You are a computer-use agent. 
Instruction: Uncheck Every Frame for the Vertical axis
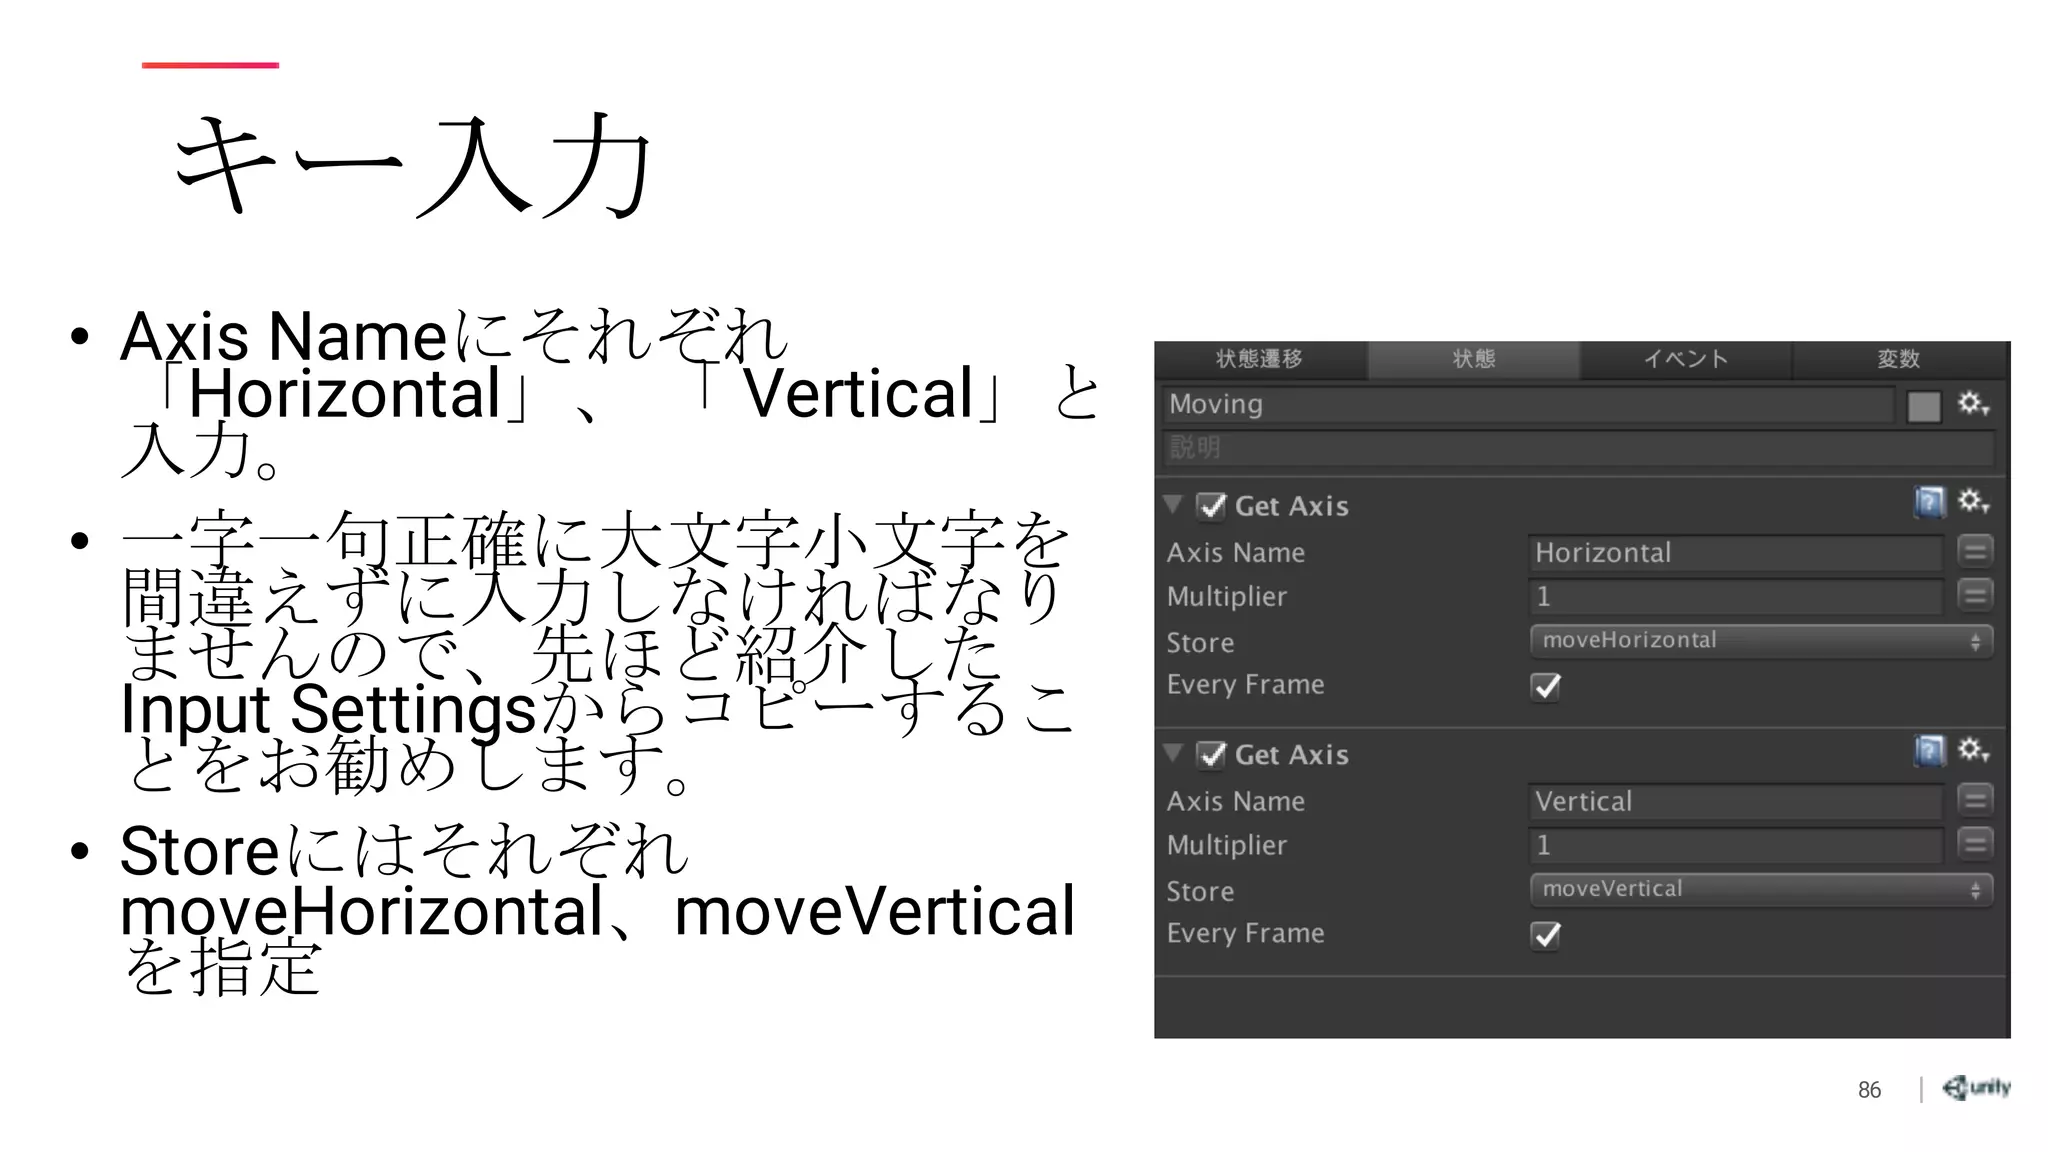coord(1546,936)
